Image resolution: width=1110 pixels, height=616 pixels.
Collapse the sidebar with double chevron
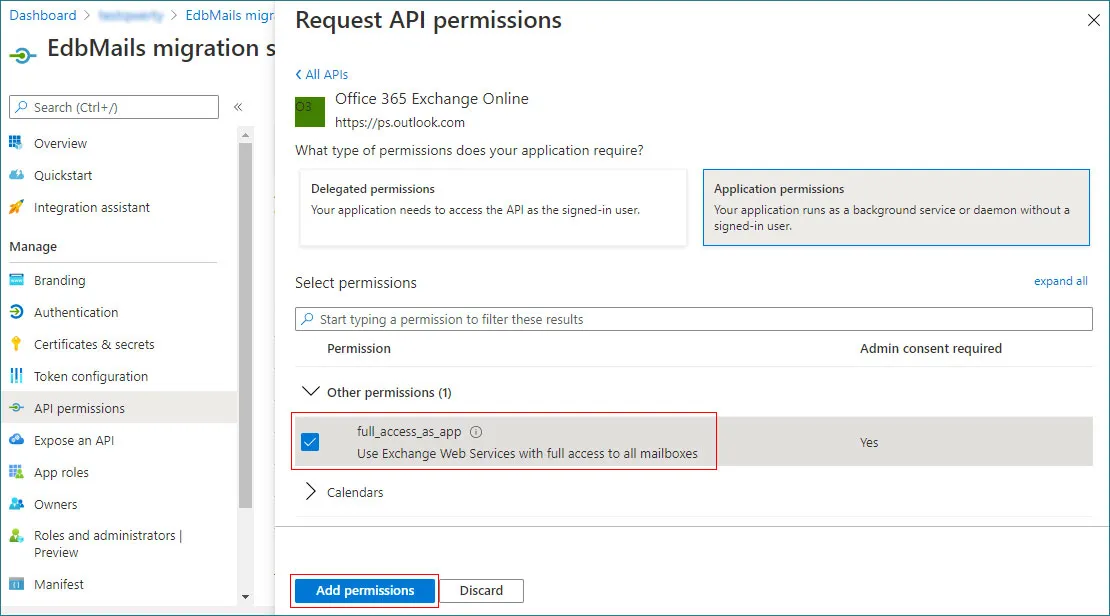pos(238,107)
